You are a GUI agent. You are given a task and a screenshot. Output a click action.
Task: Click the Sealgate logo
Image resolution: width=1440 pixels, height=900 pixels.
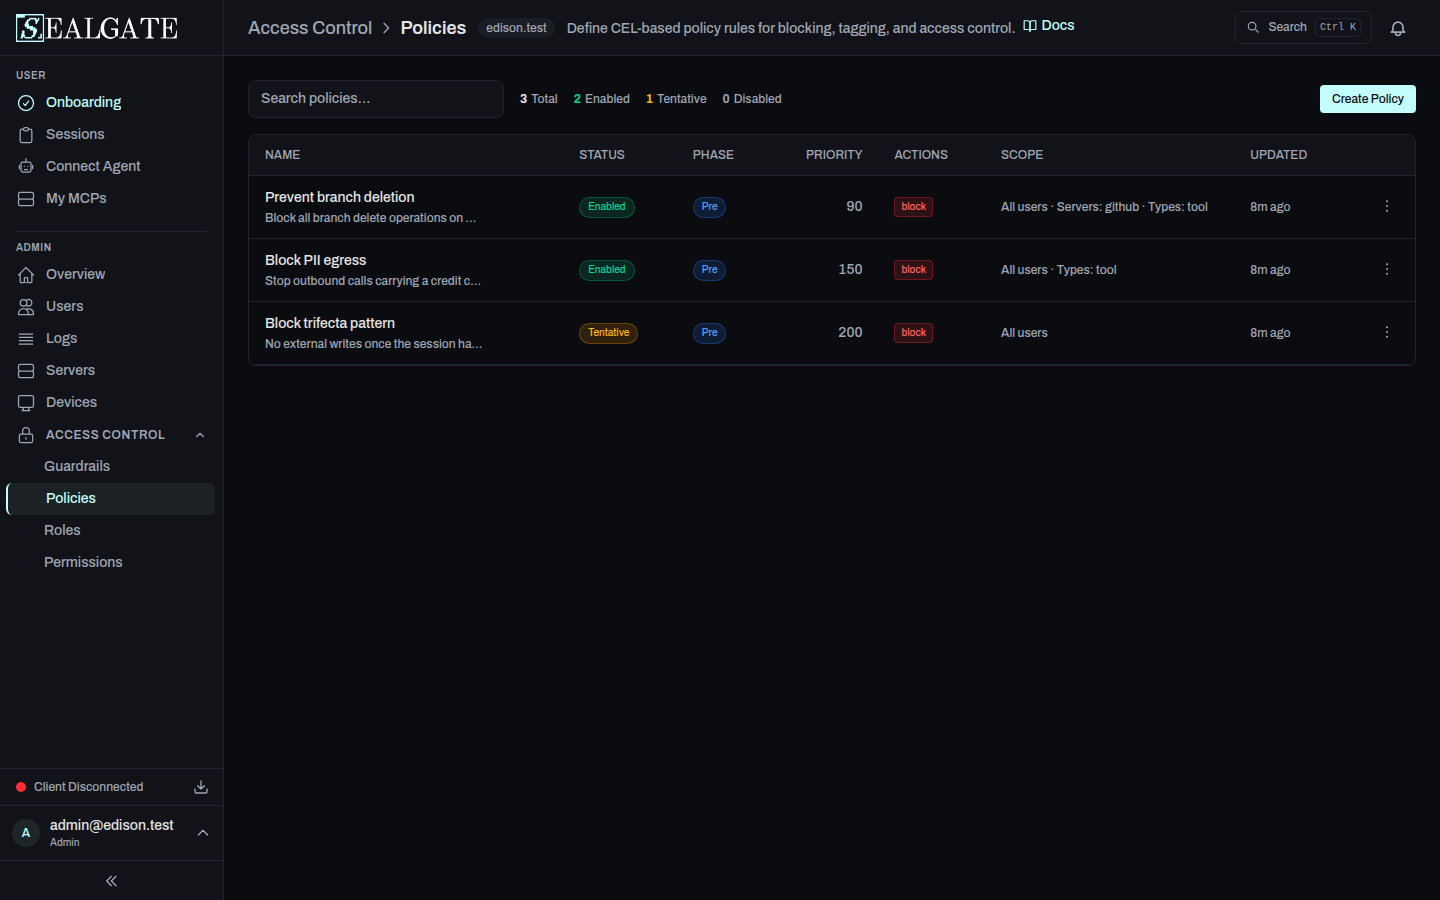click(x=97, y=28)
